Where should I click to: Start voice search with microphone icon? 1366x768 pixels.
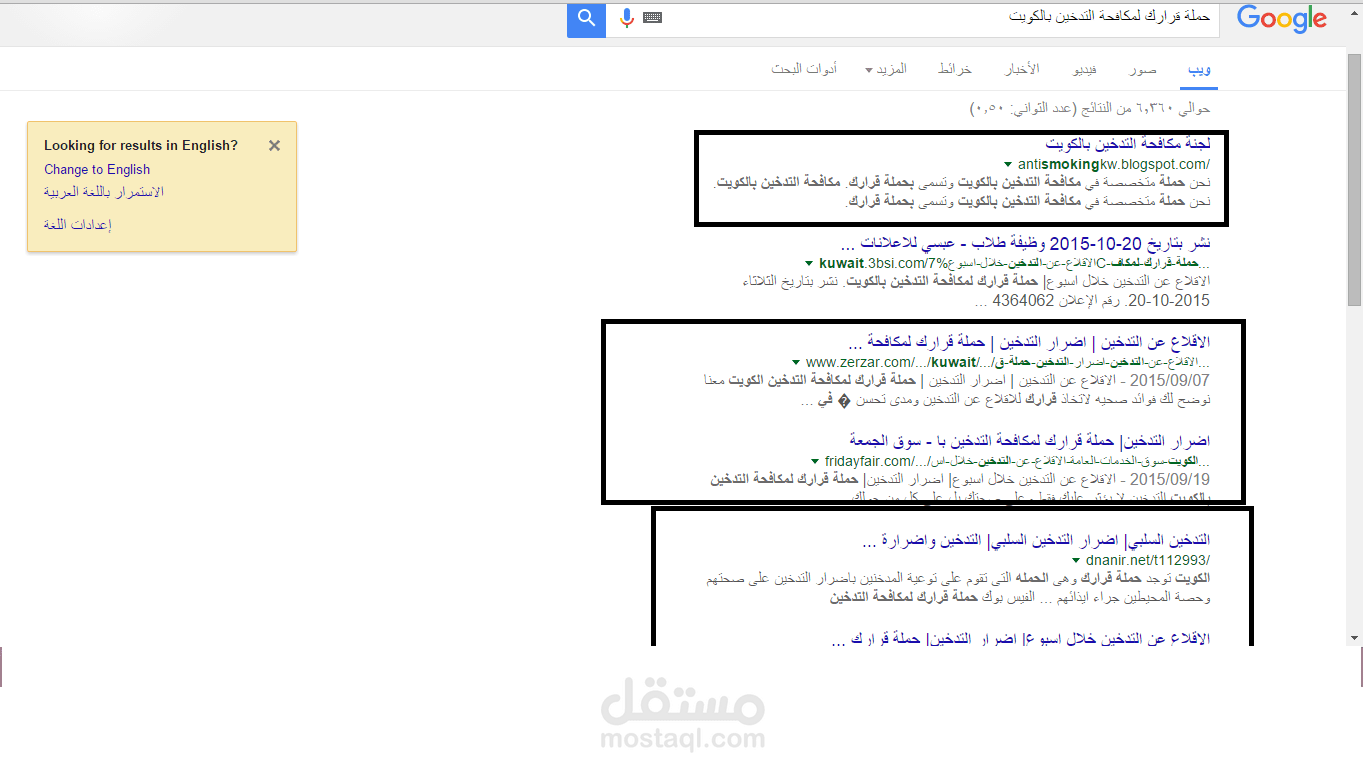(627, 18)
